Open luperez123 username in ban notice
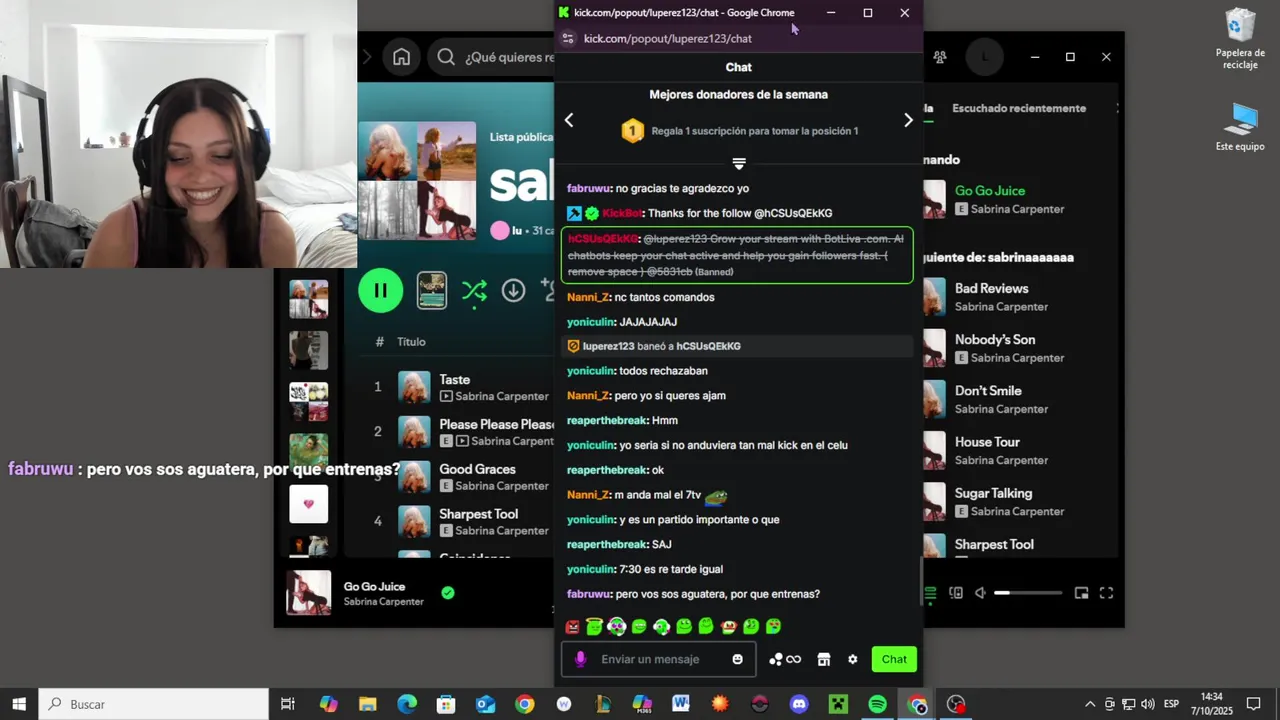Image resolution: width=1280 pixels, height=720 pixels. (608, 346)
